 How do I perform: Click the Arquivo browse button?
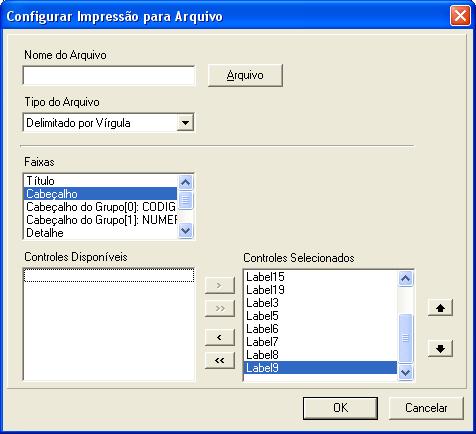pyautogui.click(x=245, y=75)
